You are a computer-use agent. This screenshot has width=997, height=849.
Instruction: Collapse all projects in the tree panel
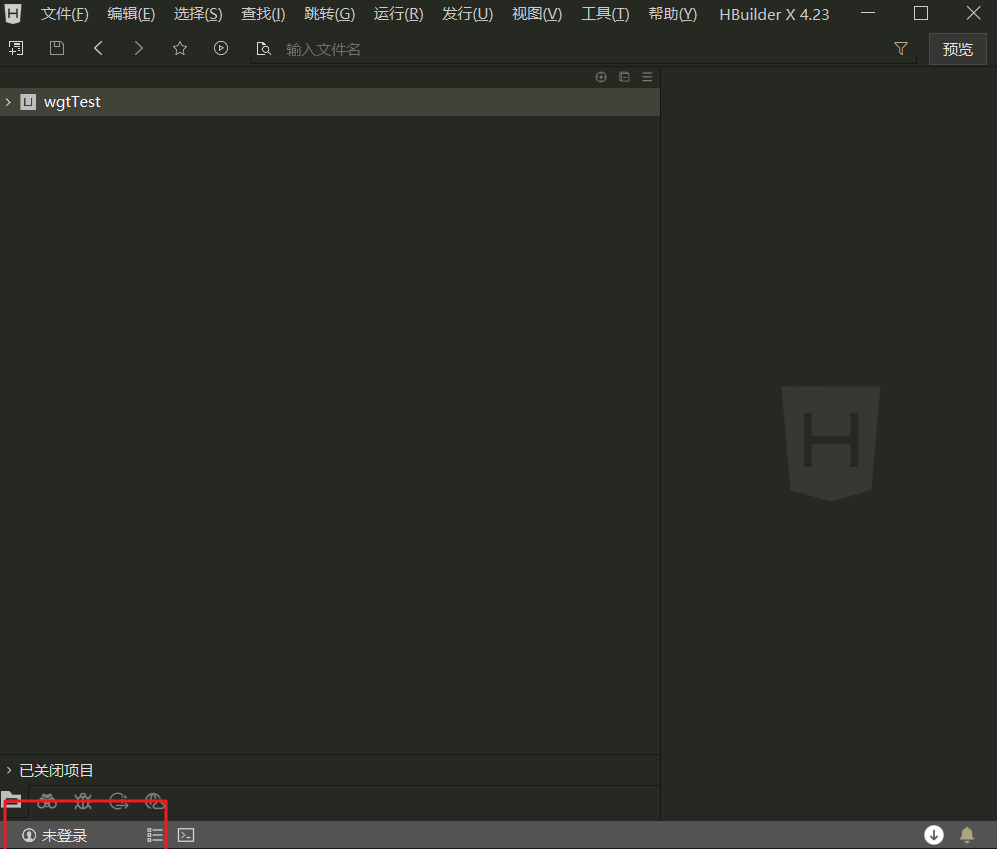pyautogui.click(x=624, y=77)
